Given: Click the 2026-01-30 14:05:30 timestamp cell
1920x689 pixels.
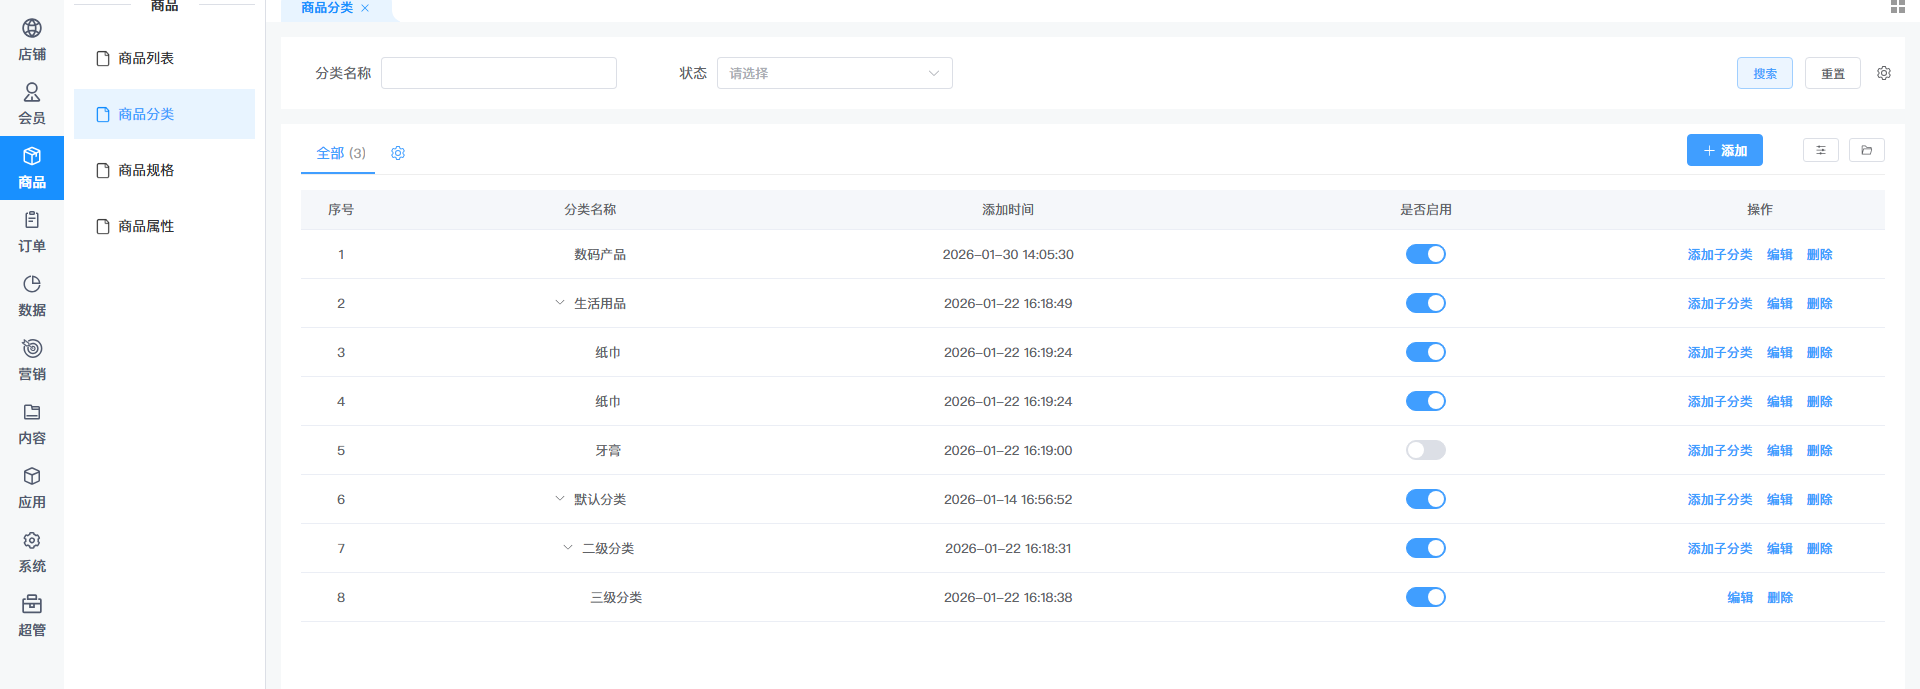Looking at the screenshot, I should pos(1008,254).
